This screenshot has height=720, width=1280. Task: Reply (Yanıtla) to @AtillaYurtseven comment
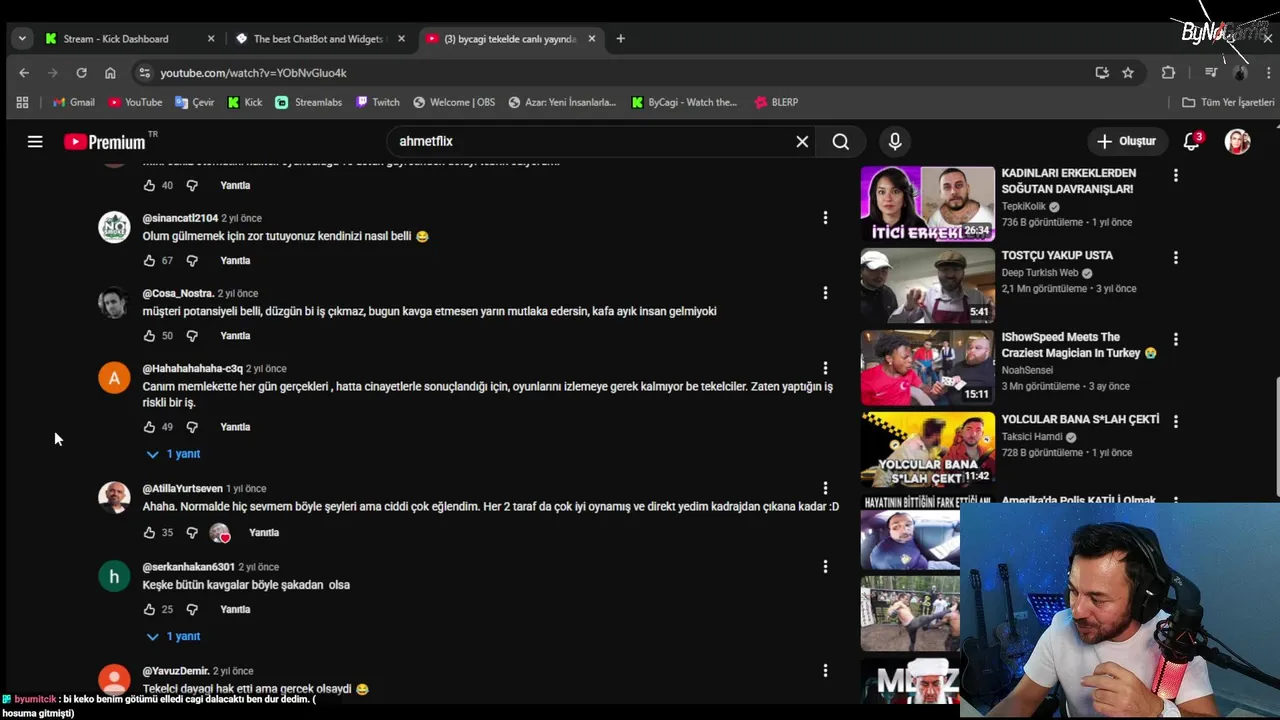point(264,533)
